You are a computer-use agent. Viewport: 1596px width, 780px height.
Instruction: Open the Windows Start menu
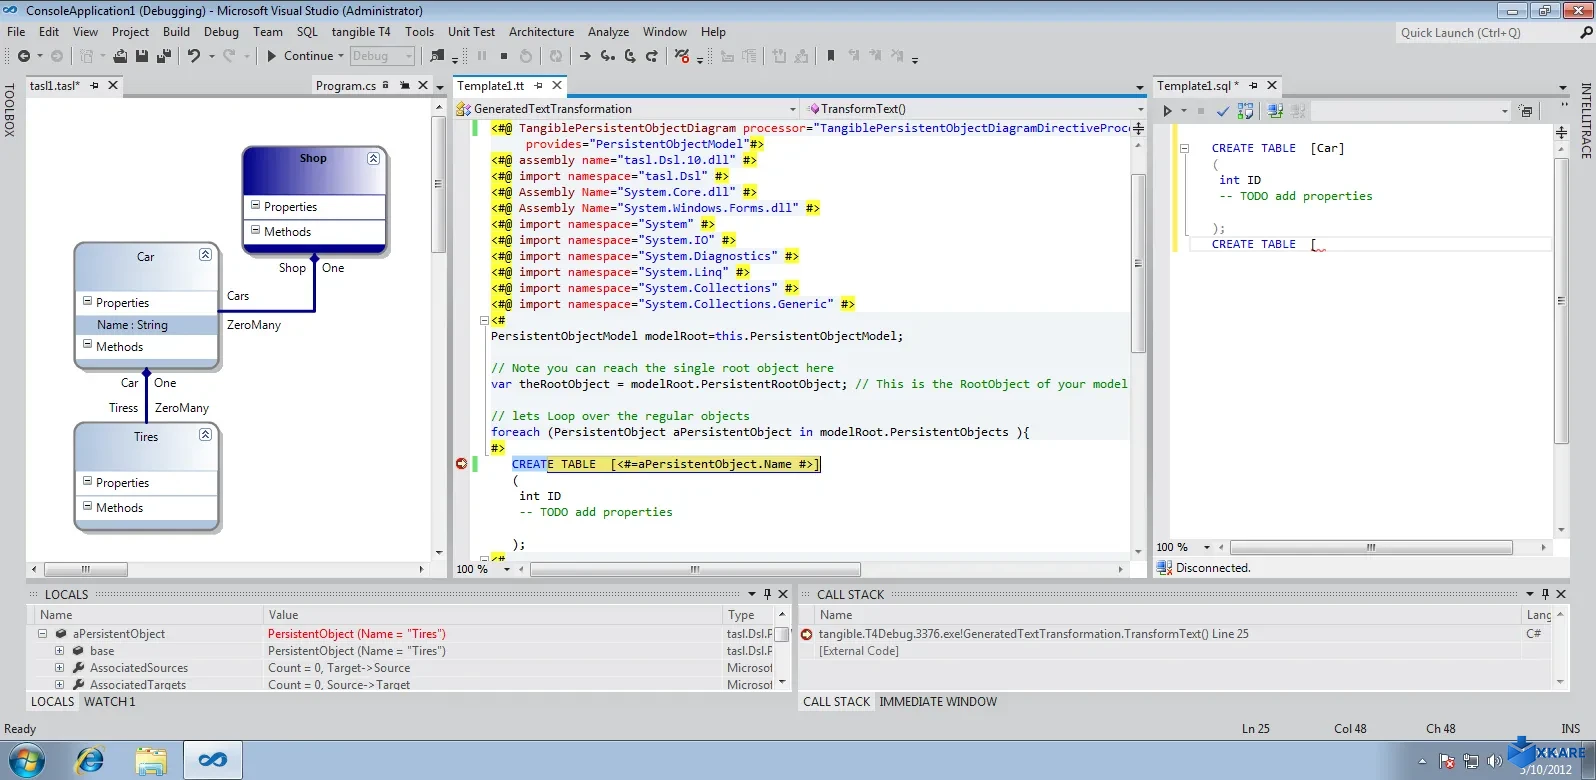point(25,761)
